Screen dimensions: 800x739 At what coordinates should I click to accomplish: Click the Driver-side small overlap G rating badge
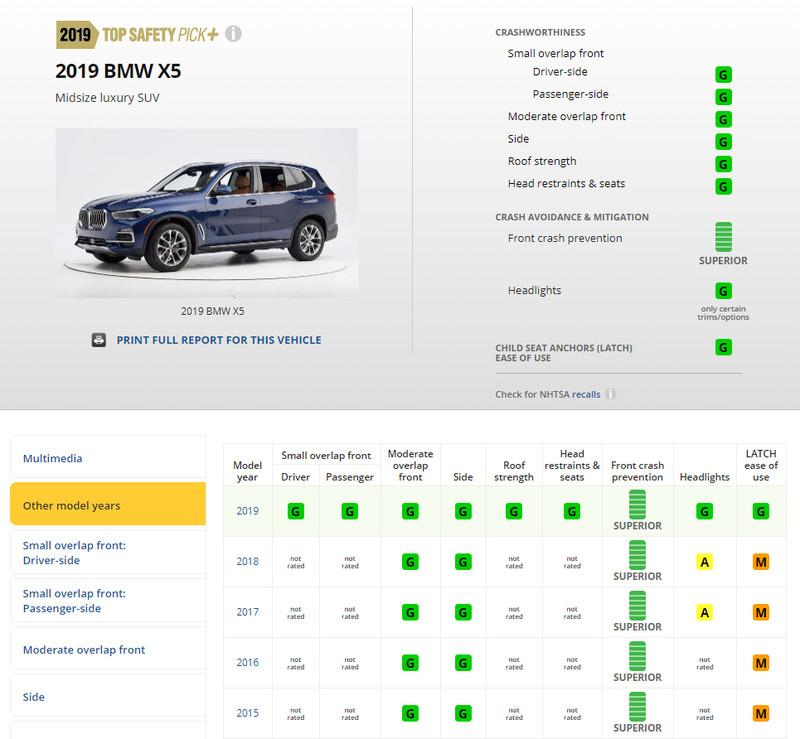(723, 75)
